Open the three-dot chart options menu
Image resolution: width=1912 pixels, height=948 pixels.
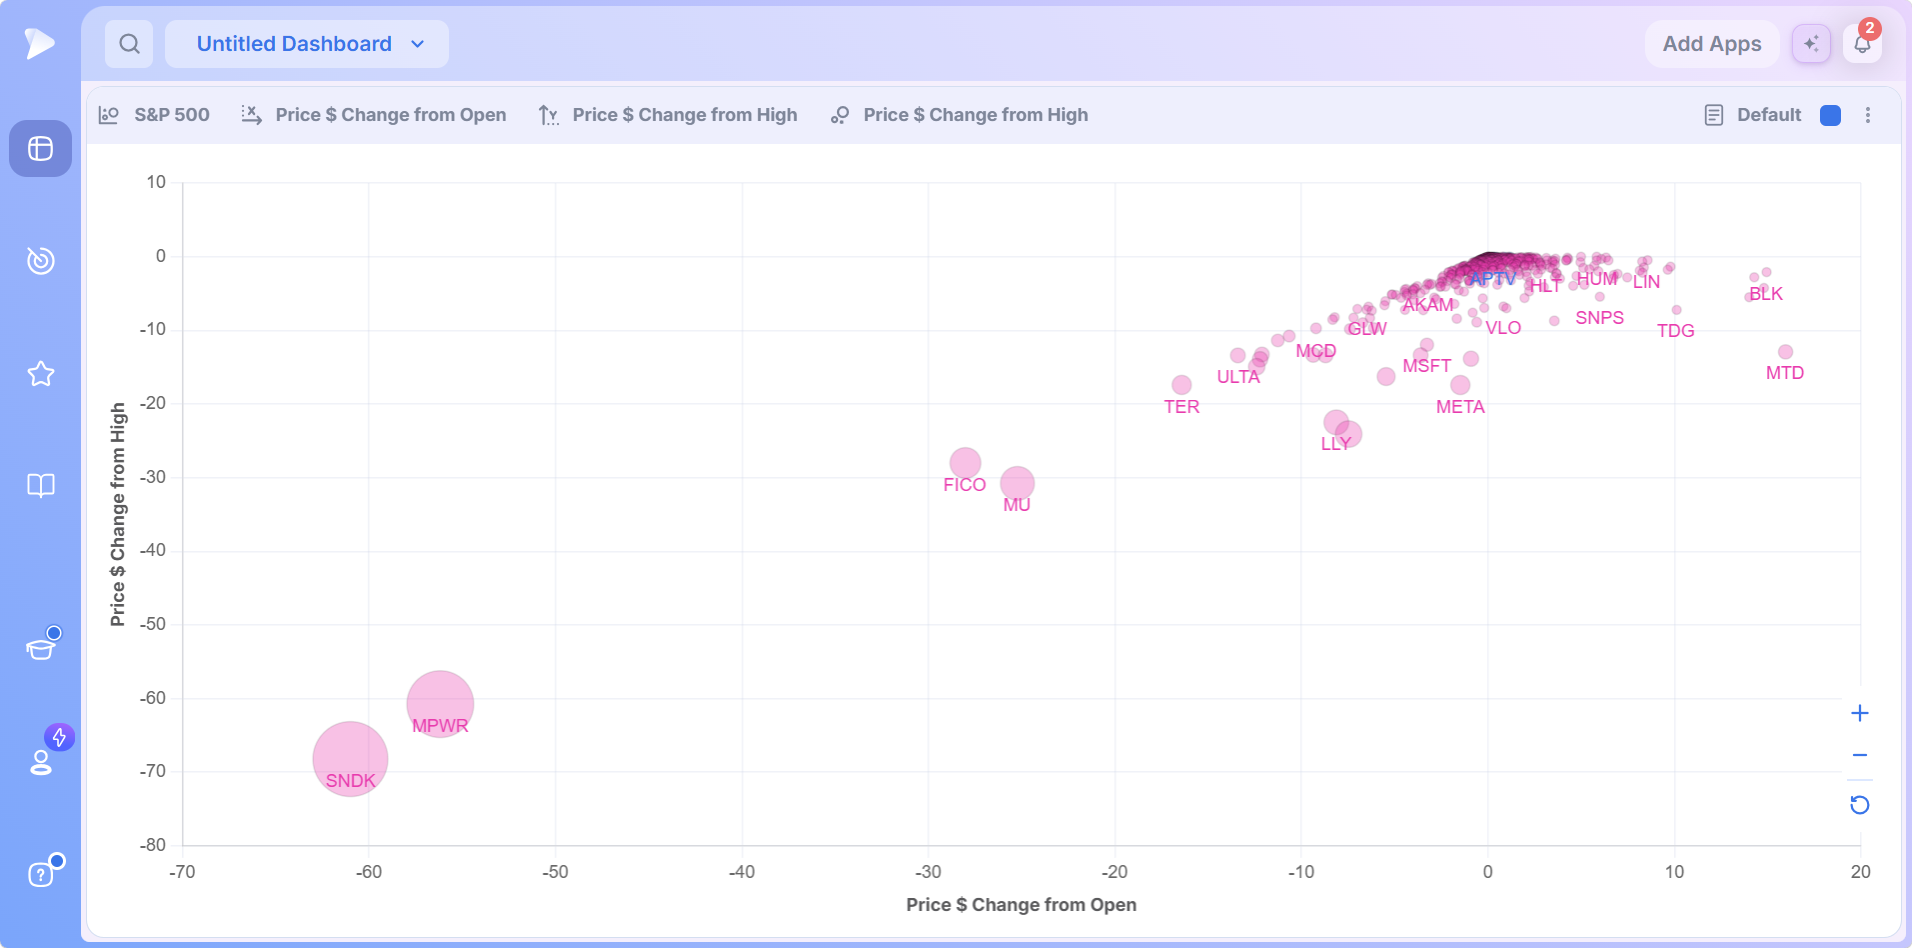(1868, 115)
